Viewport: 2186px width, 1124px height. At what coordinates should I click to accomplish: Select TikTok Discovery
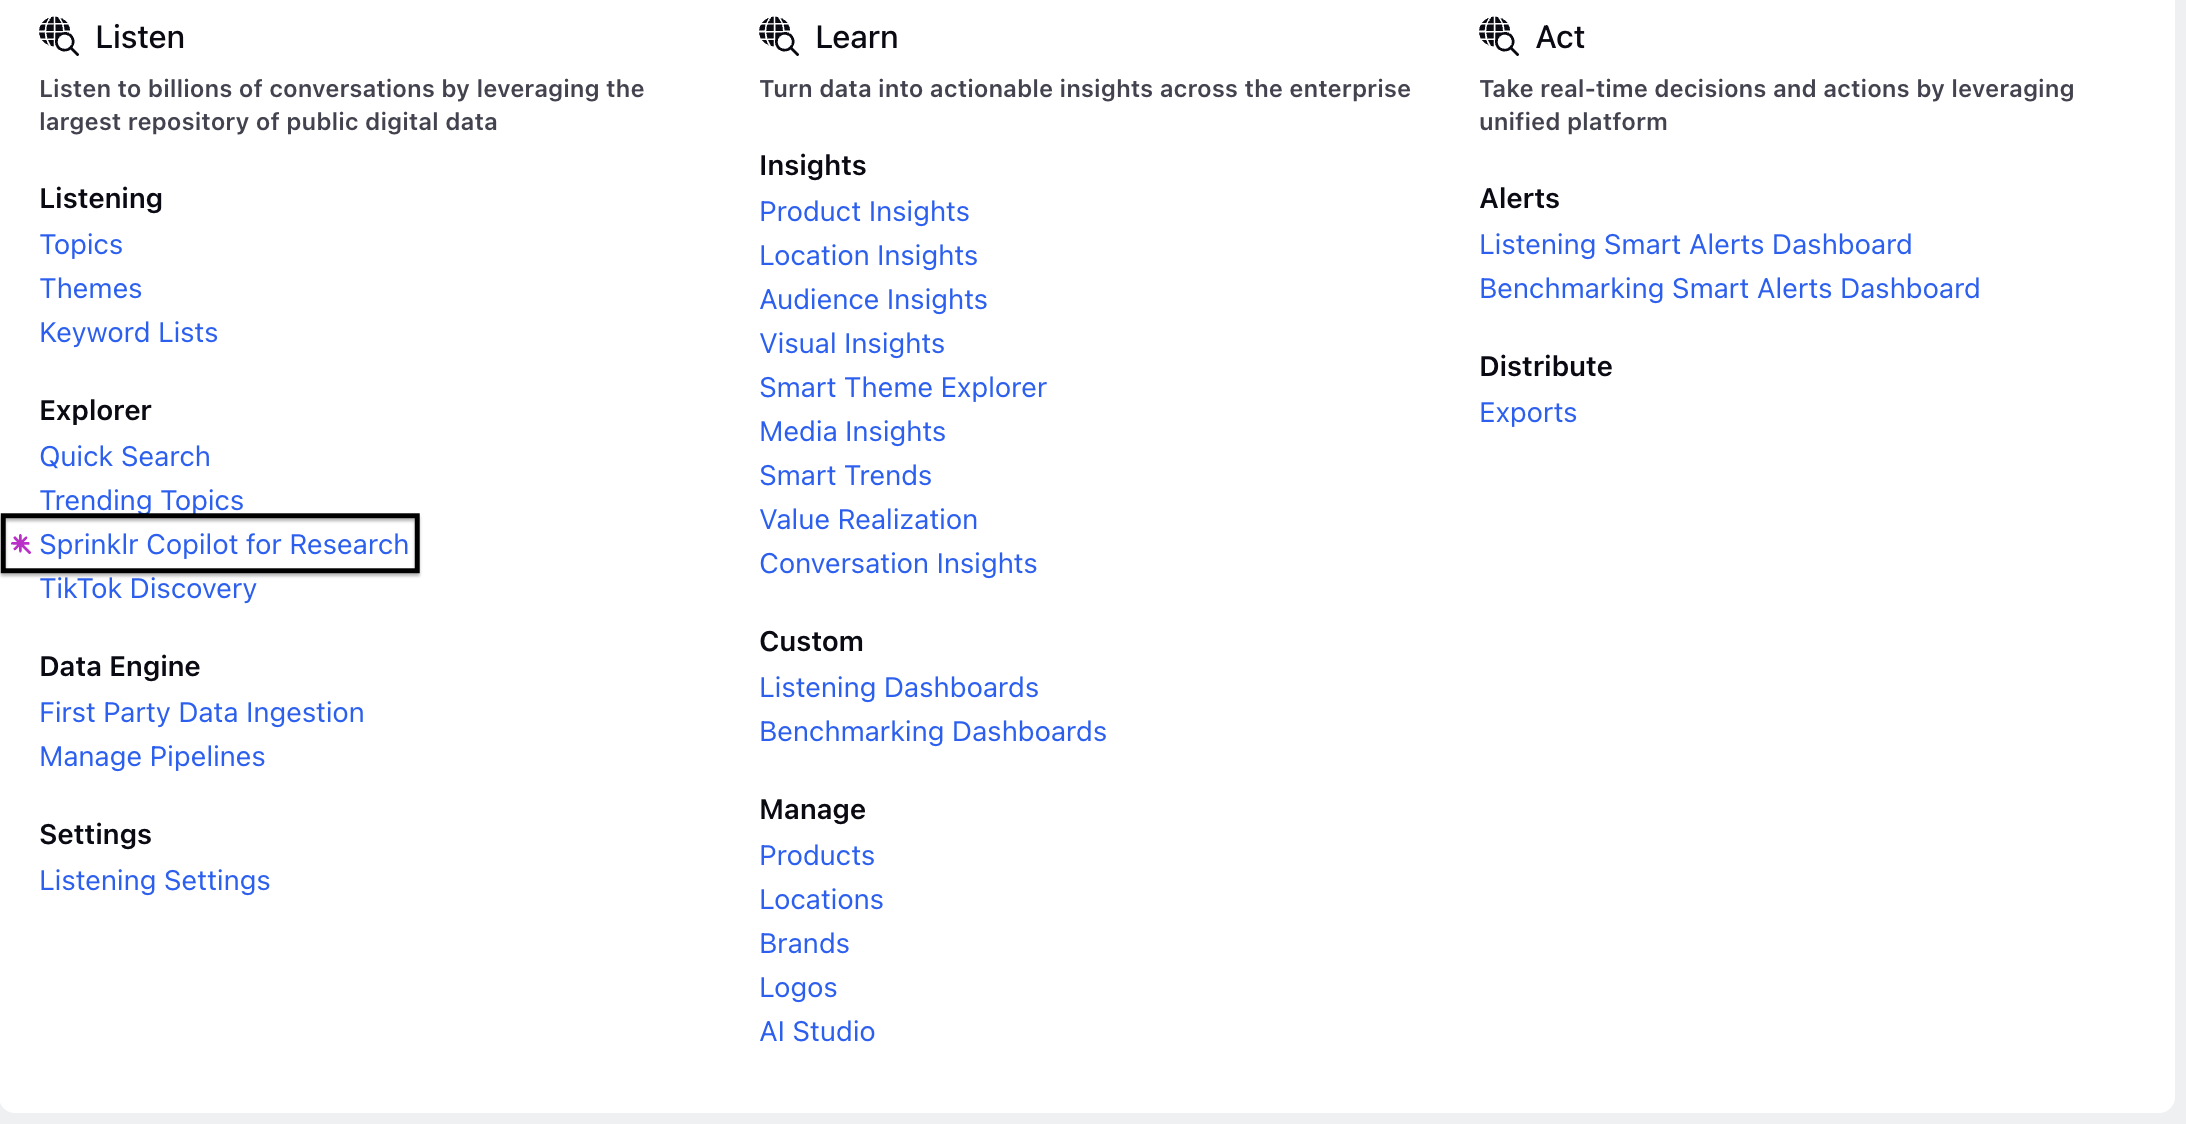click(x=148, y=588)
